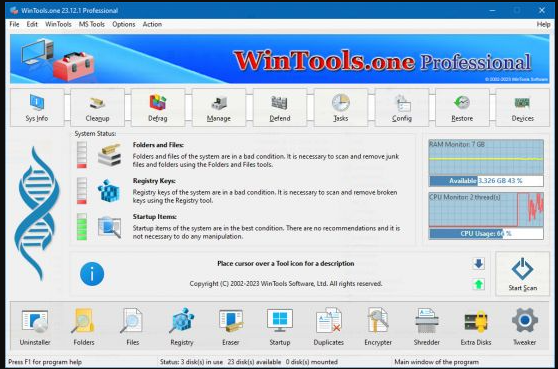This screenshot has width=558, height=369.
Task: Open the WinTools menu
Action: pyautogui.click(x=58, y=24)
